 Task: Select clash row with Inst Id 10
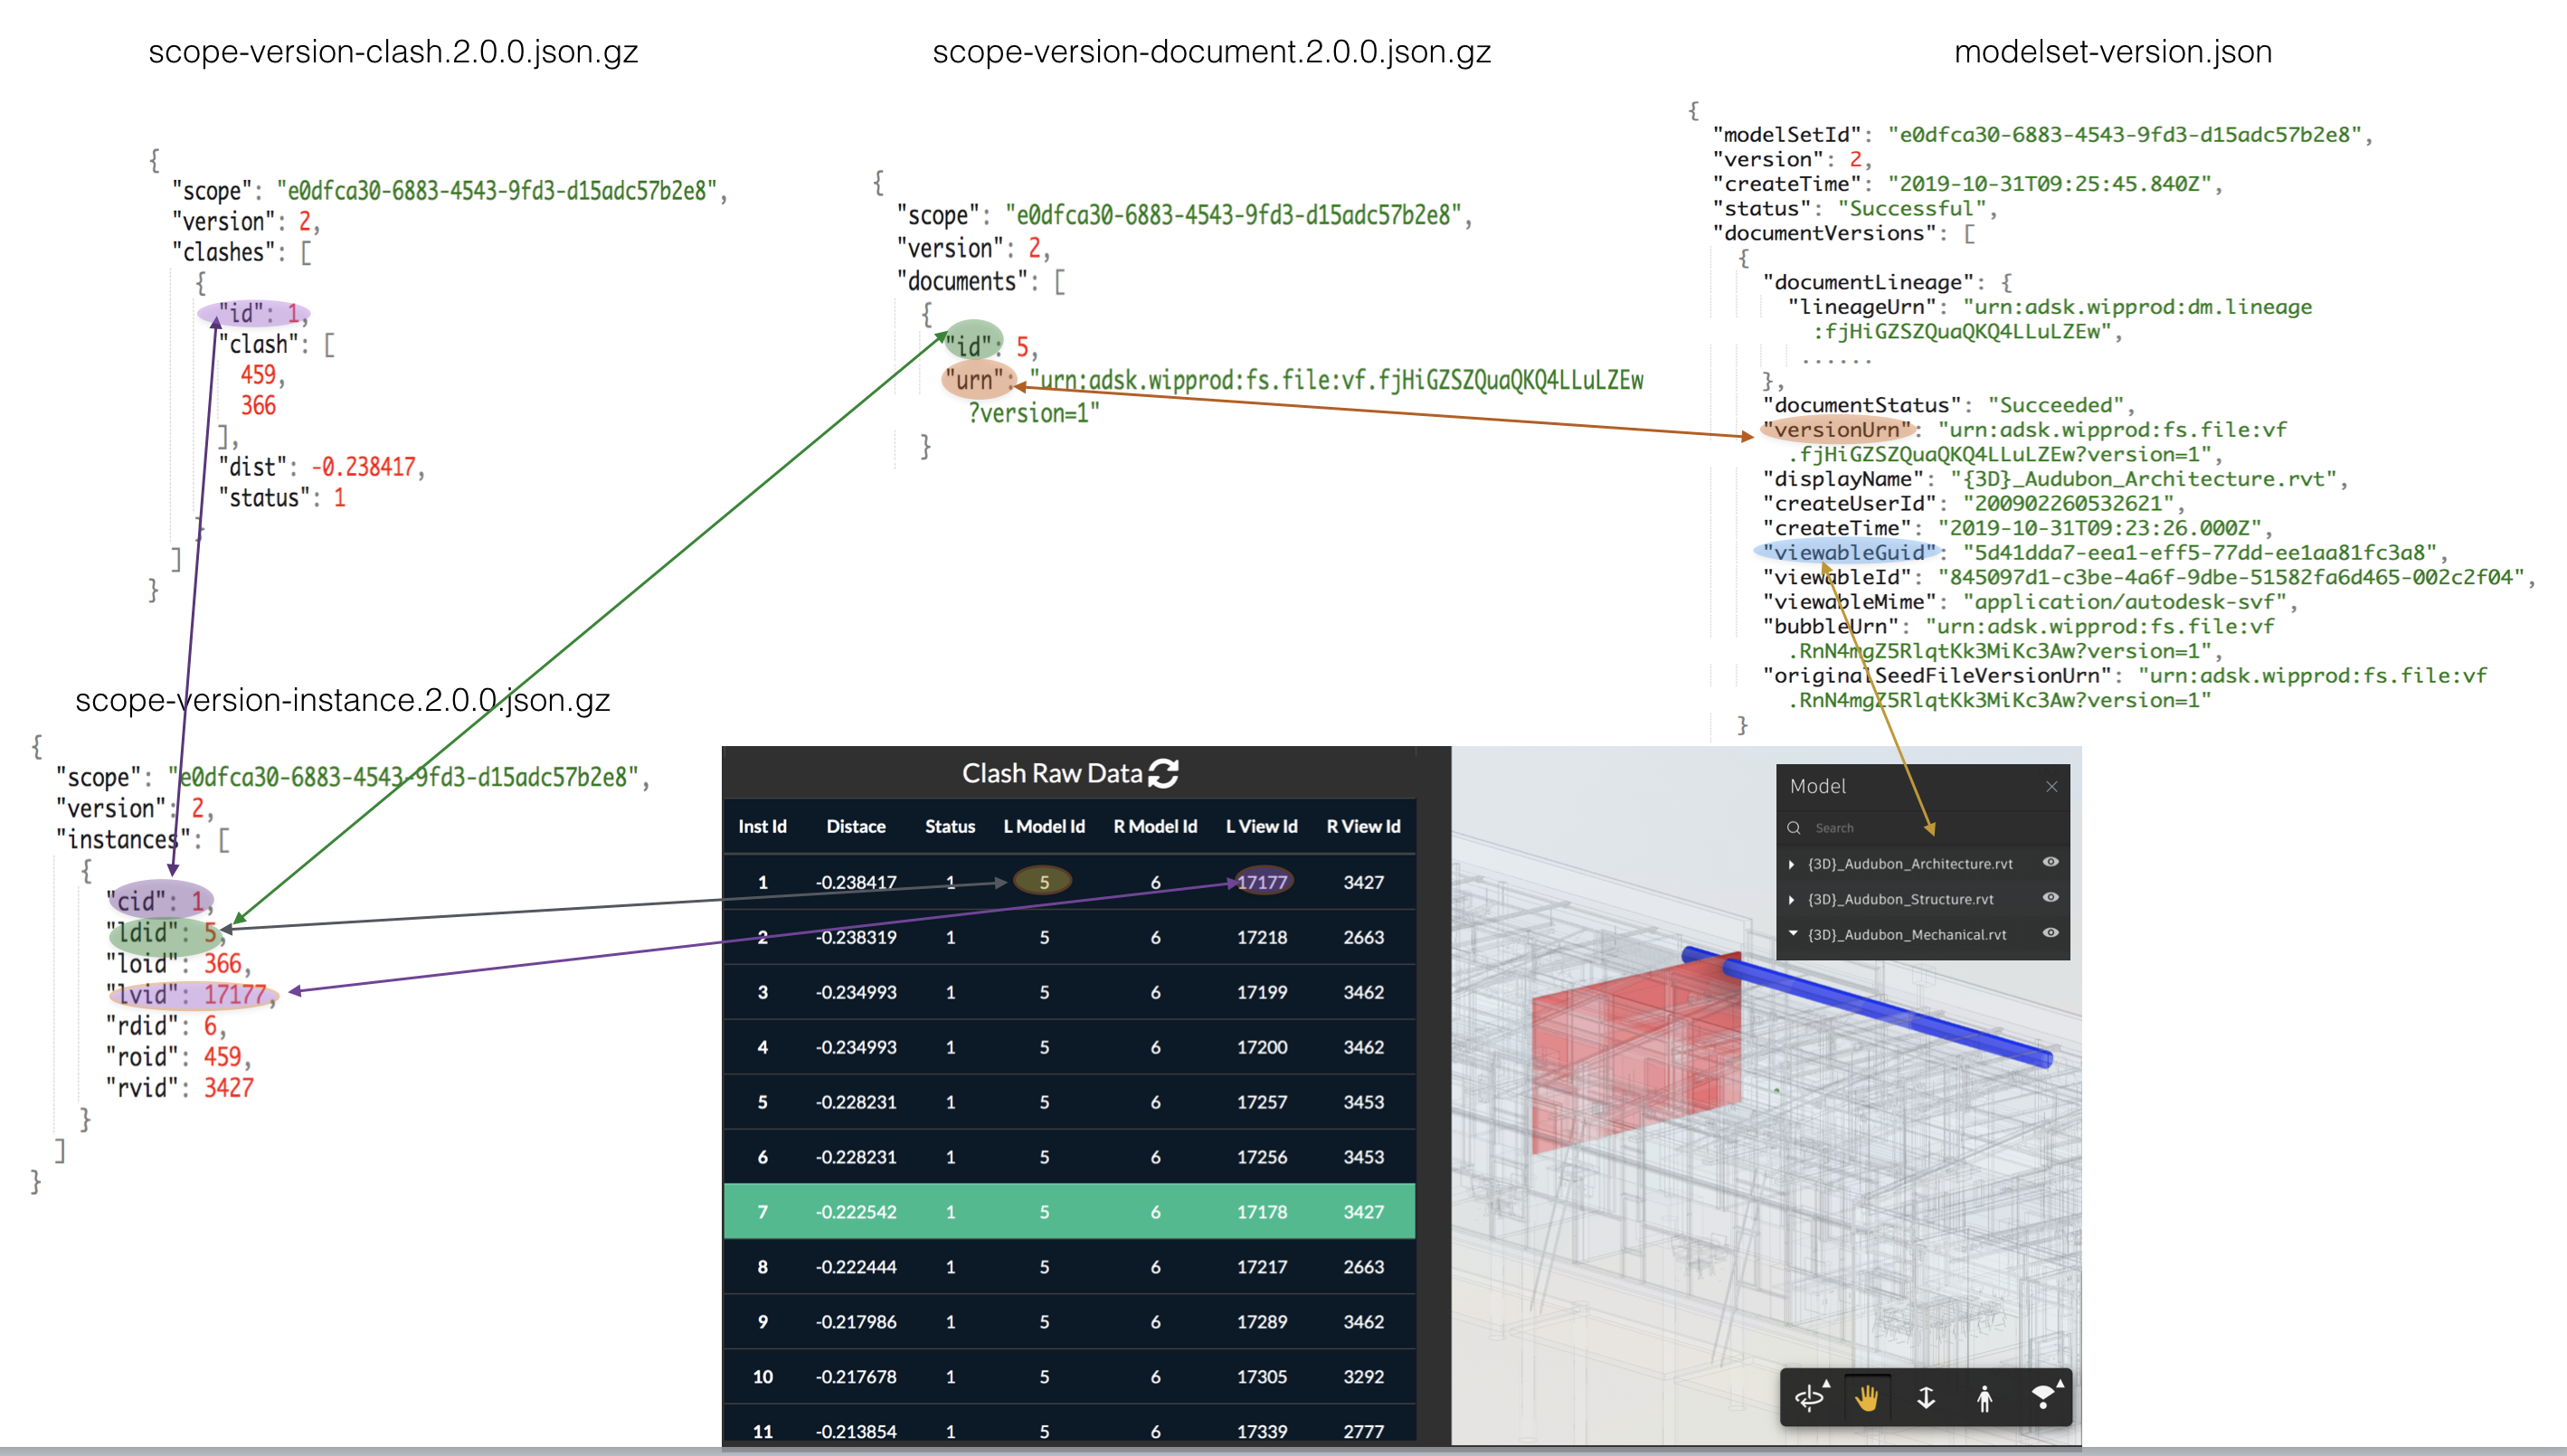(1069, 1377)
